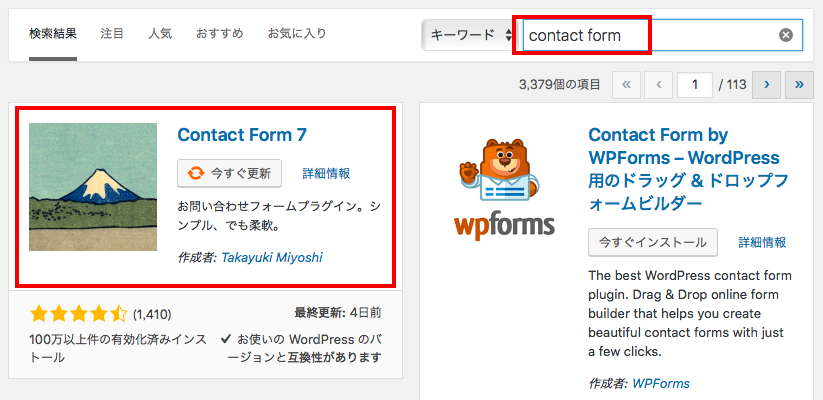Click the Contact Form 7 Mount Fuji icon

(93, 187)
